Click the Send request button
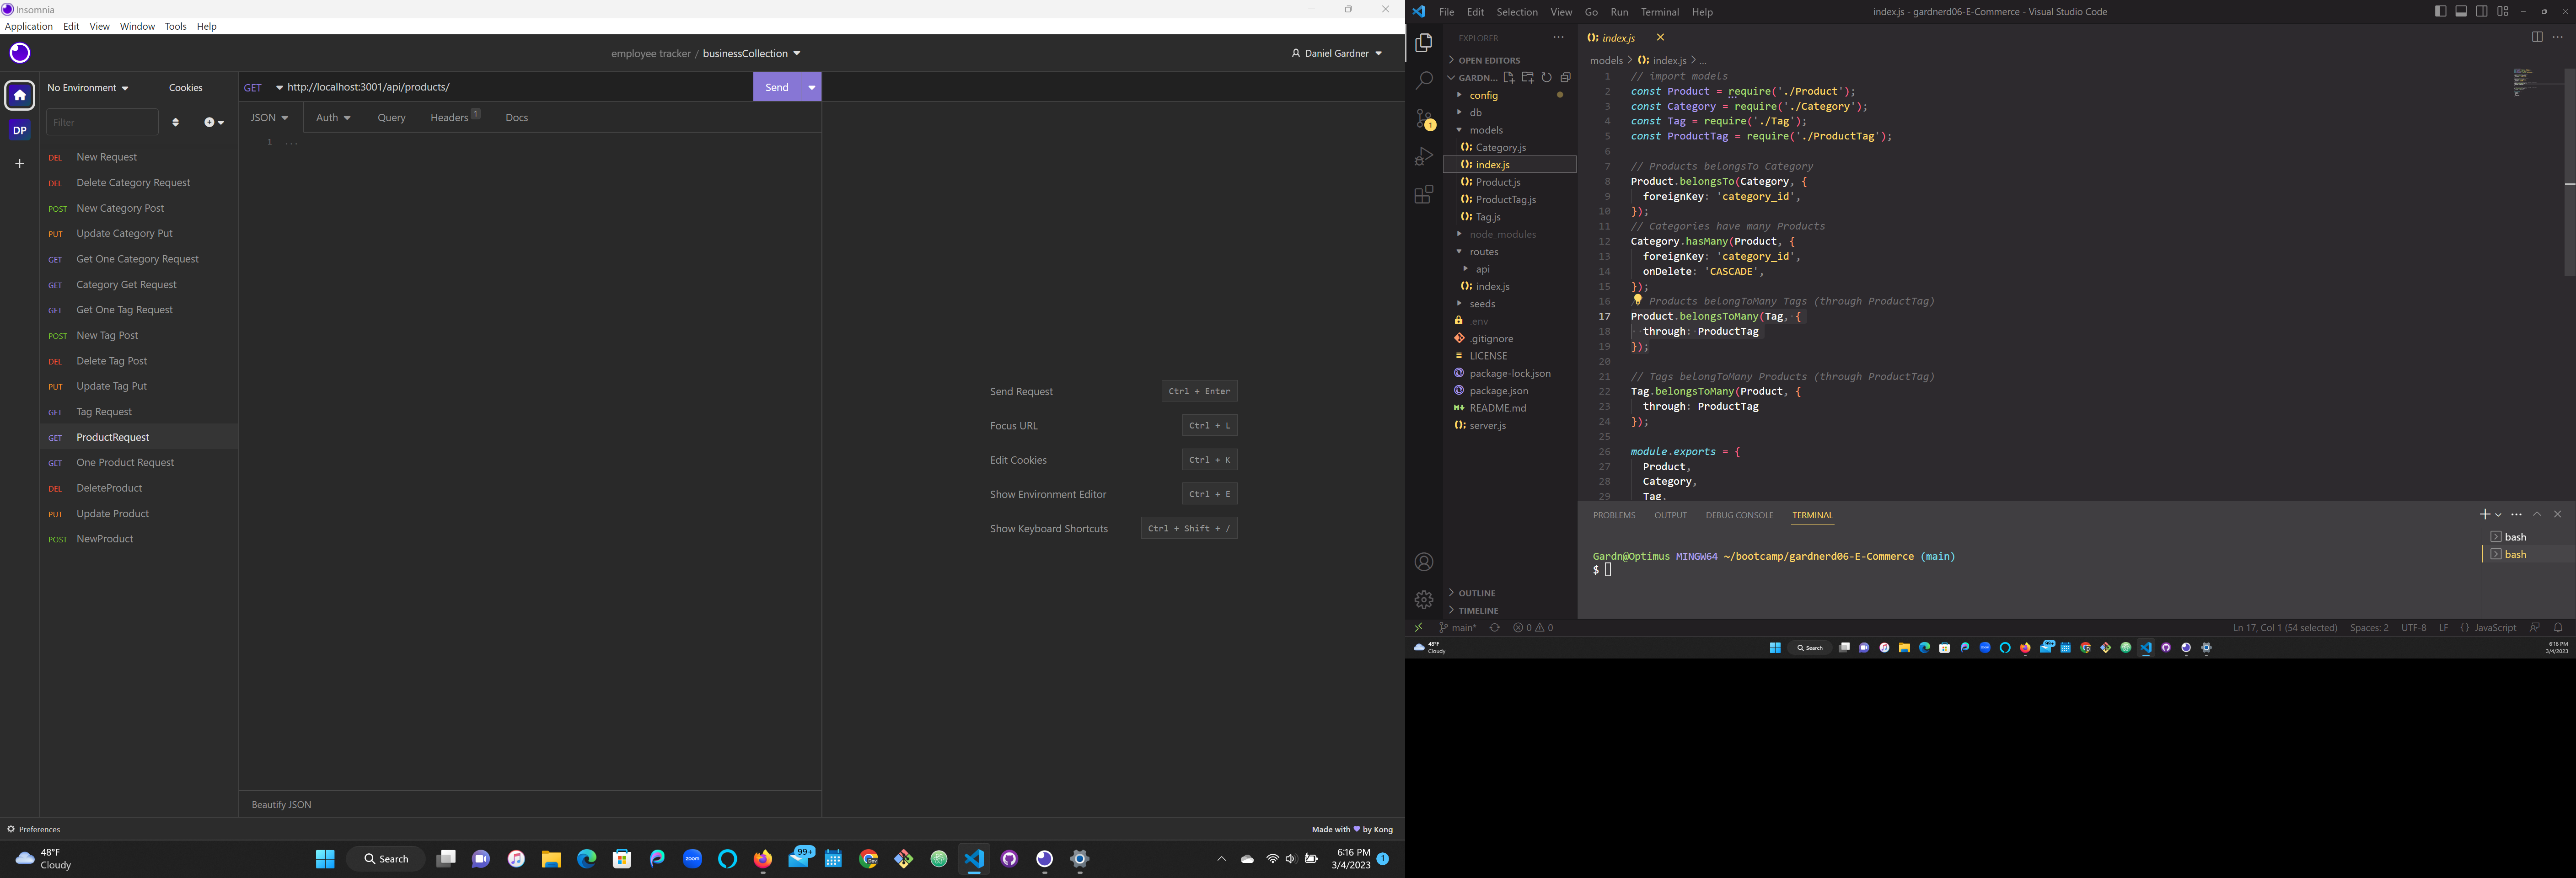2576x878 pixels. coord(777,87)
